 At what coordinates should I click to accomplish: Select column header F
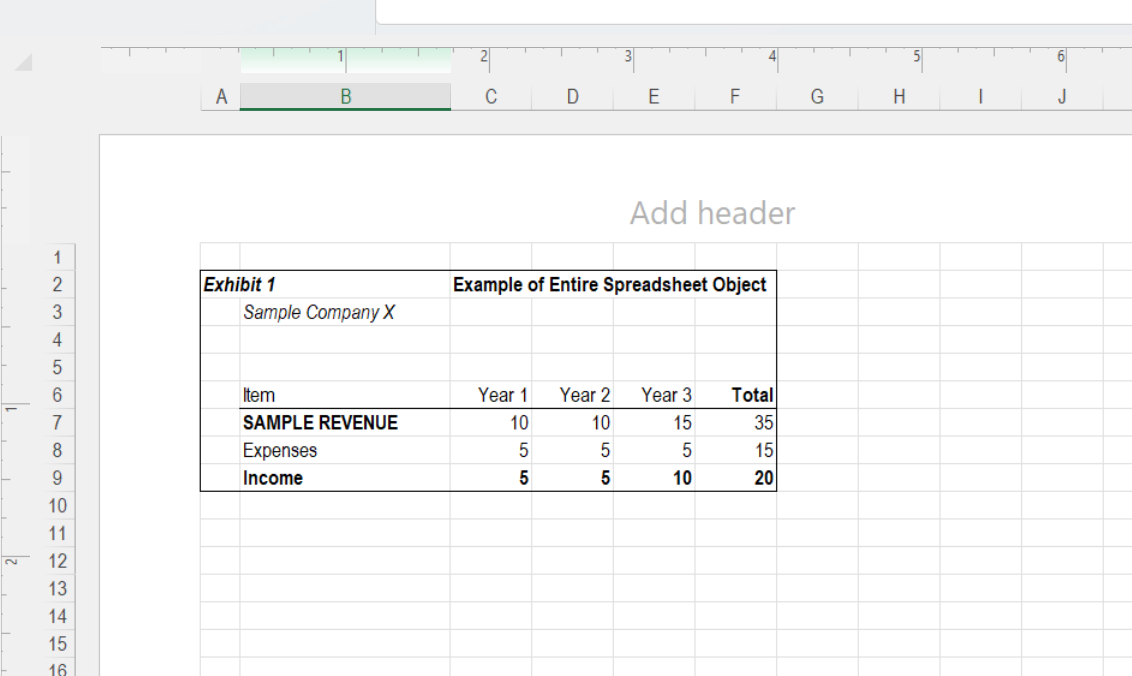pyautogui.click(x=735, y=96)
